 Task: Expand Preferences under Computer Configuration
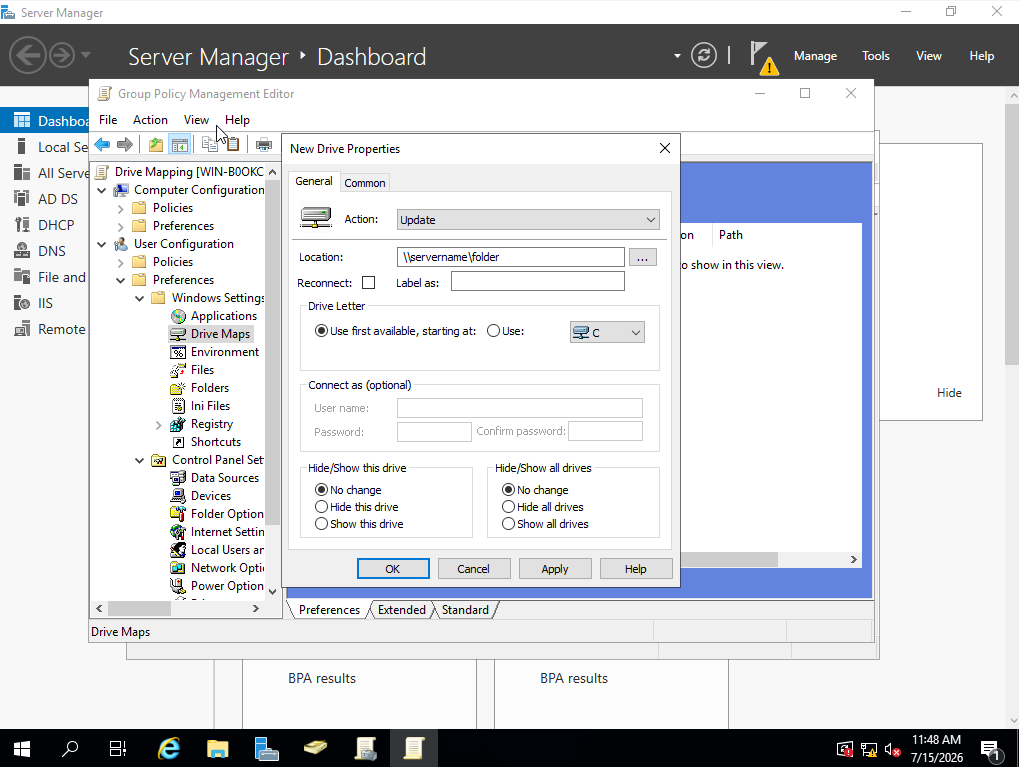(x=121, y=226)
